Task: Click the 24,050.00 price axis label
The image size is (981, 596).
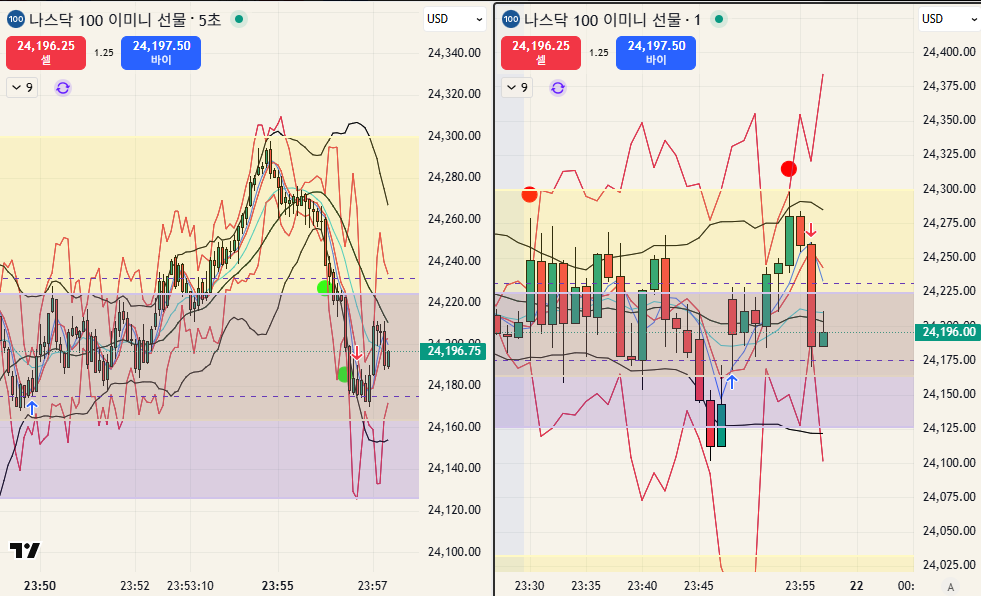Action: coord(949,531)
